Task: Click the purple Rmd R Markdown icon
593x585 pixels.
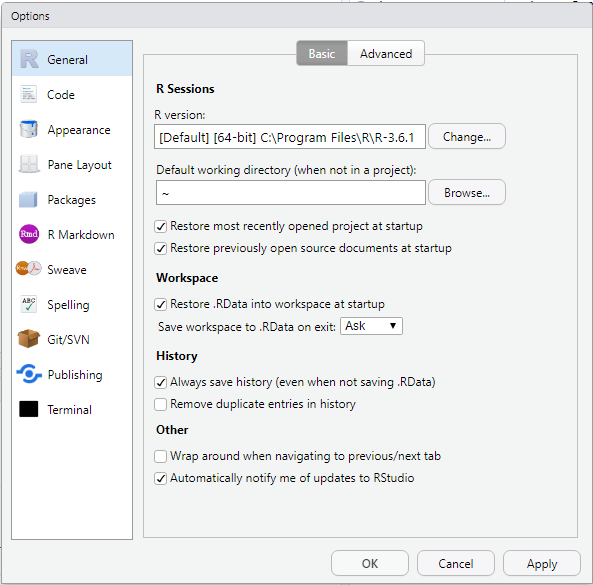Action: [x=29, y=234]
